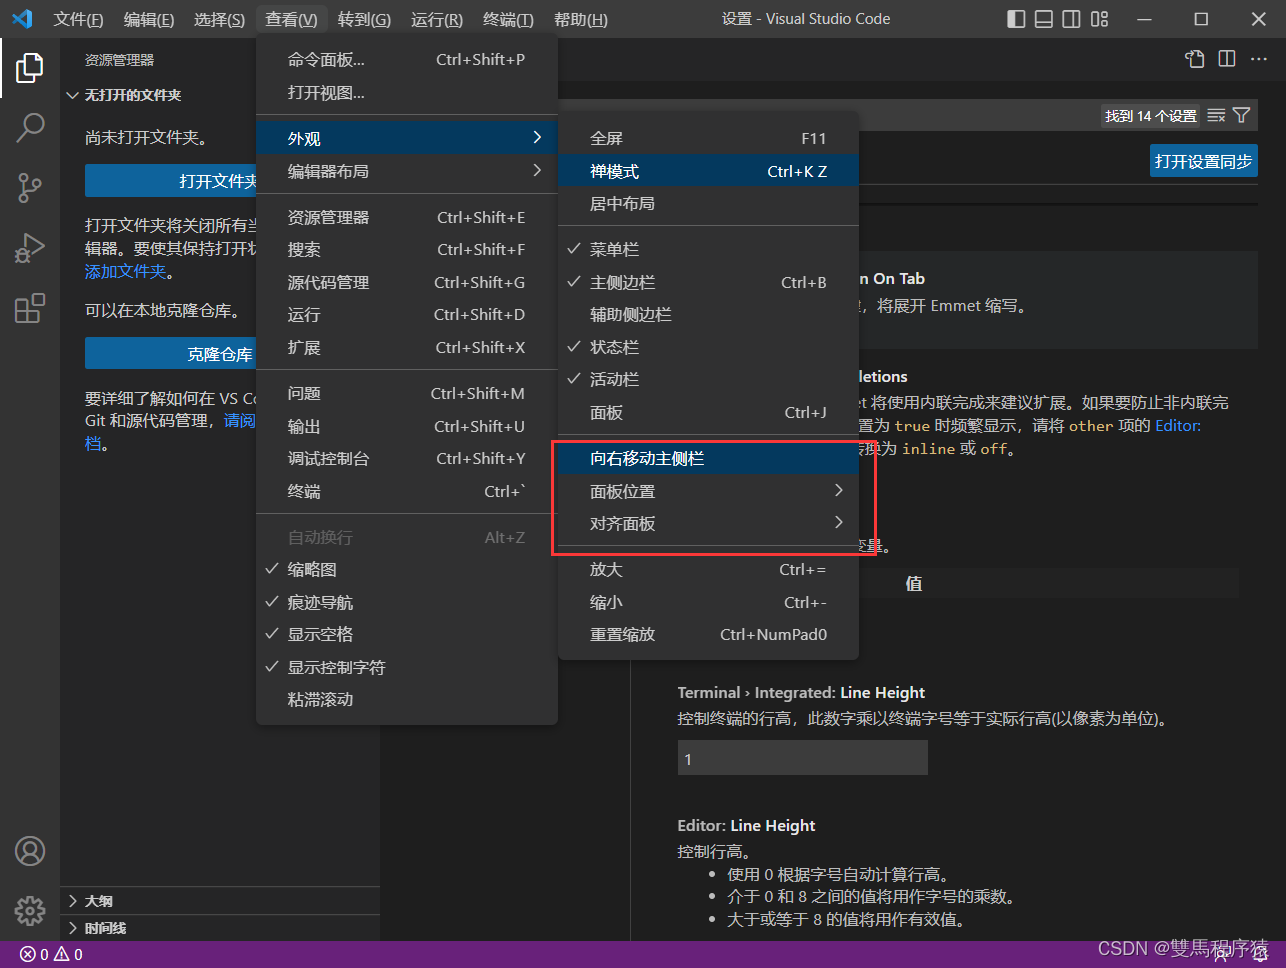1286x968 pixels.
Task: Toggle 活动栏 visibility
Action: pyautogui.click(x=708, y=380)
